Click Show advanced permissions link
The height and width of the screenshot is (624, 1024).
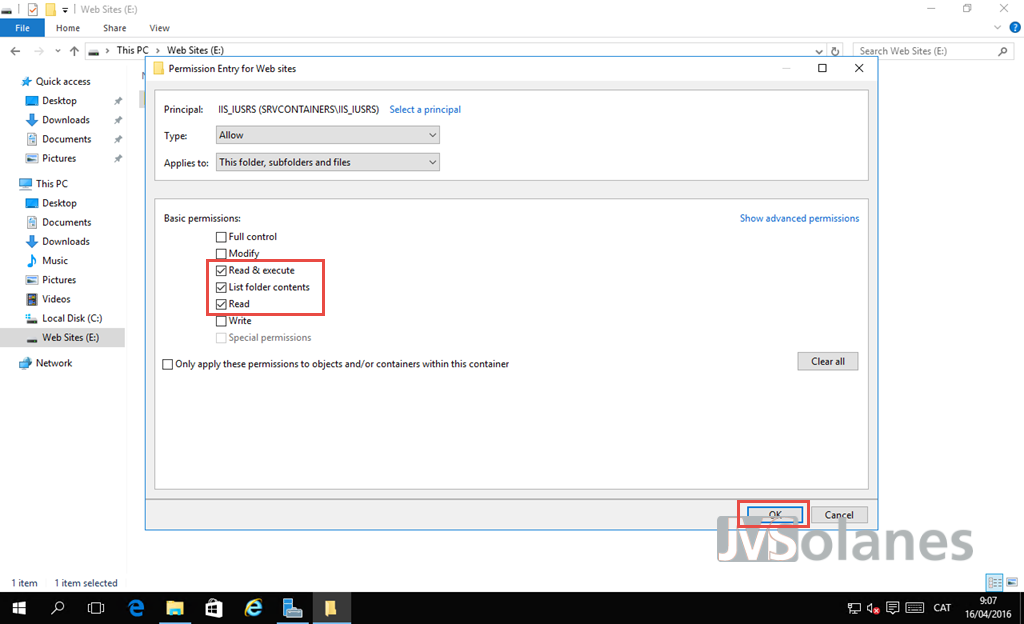point(799,218)
